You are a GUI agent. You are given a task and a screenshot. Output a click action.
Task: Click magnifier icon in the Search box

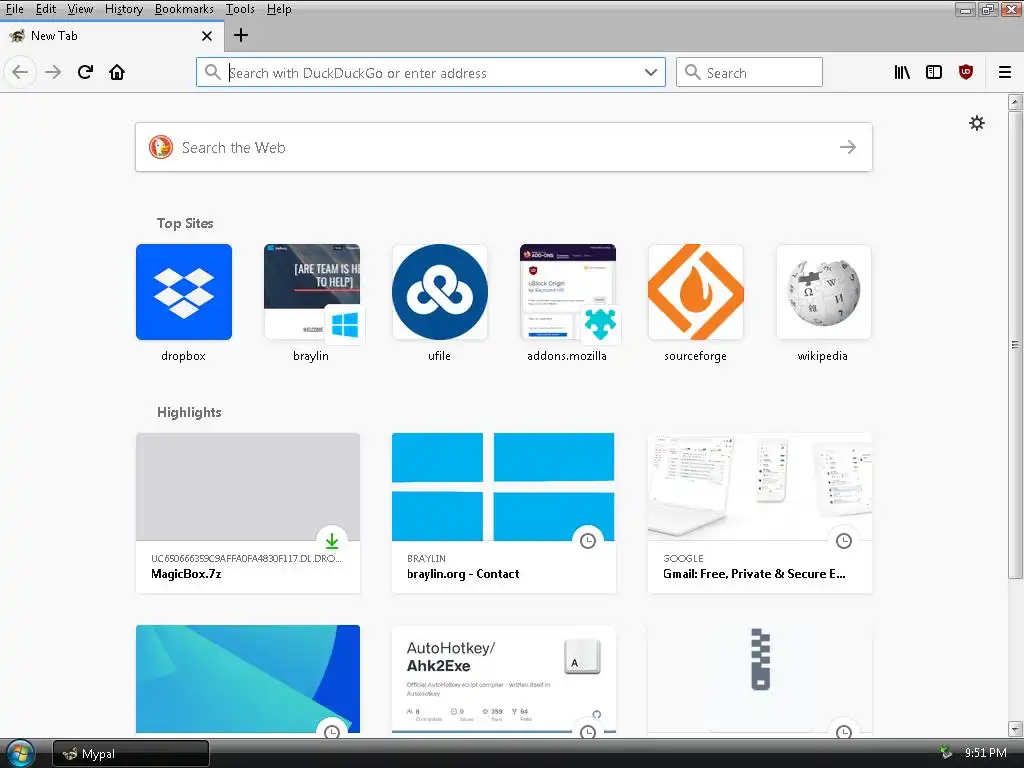point(692,72)
